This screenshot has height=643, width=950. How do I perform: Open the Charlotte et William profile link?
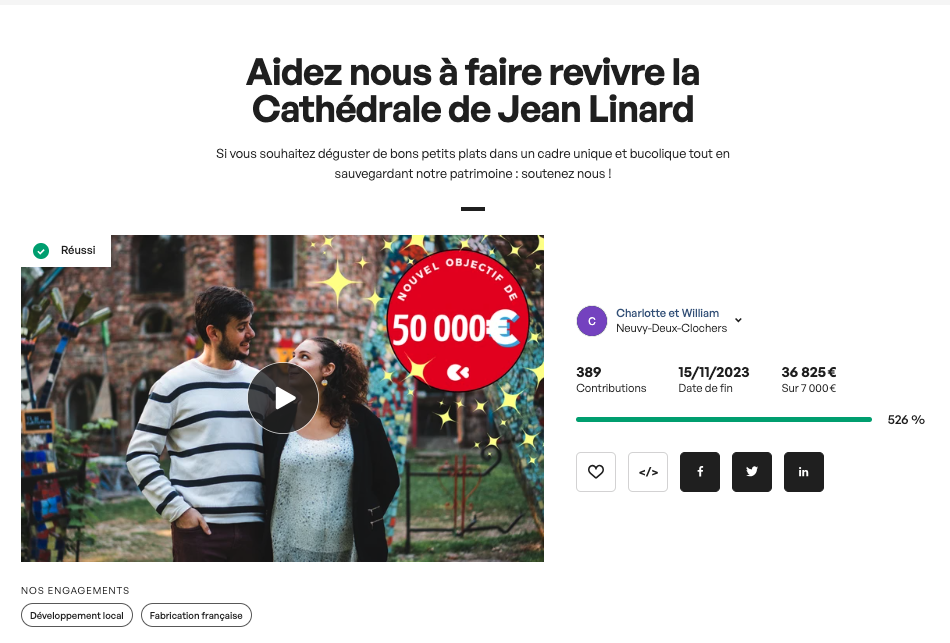(667, 313)
